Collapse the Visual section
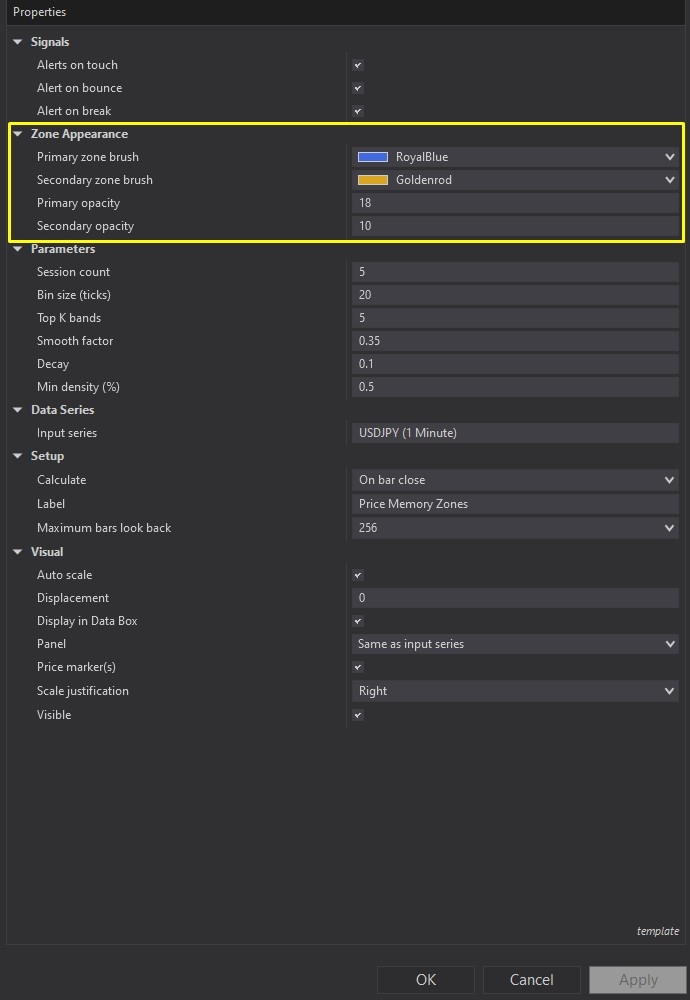The height and width of the screenshot is (1000, 690). [18, 552]
